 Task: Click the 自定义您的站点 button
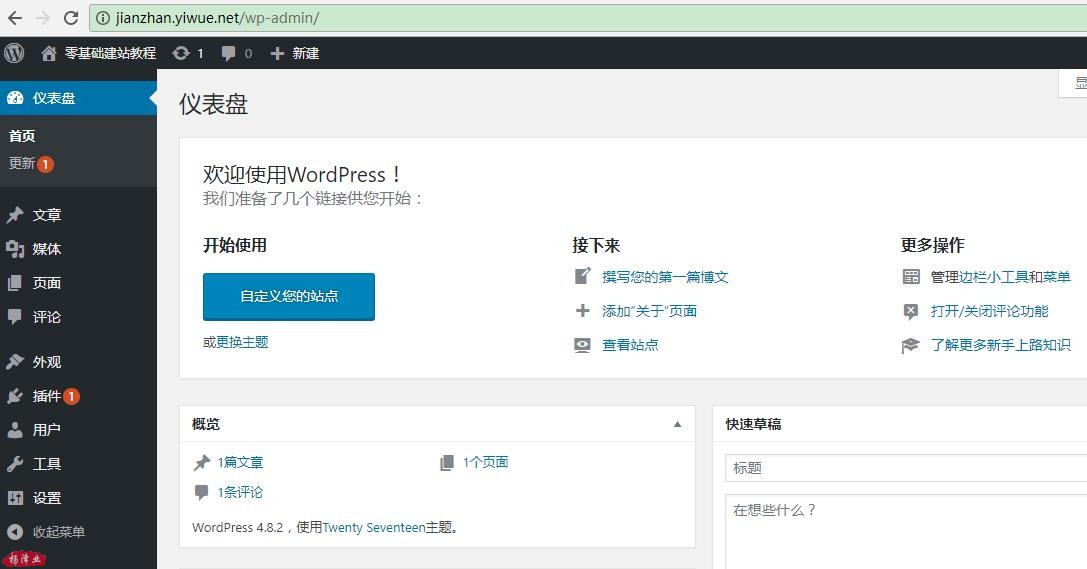[x=289, y=297]
